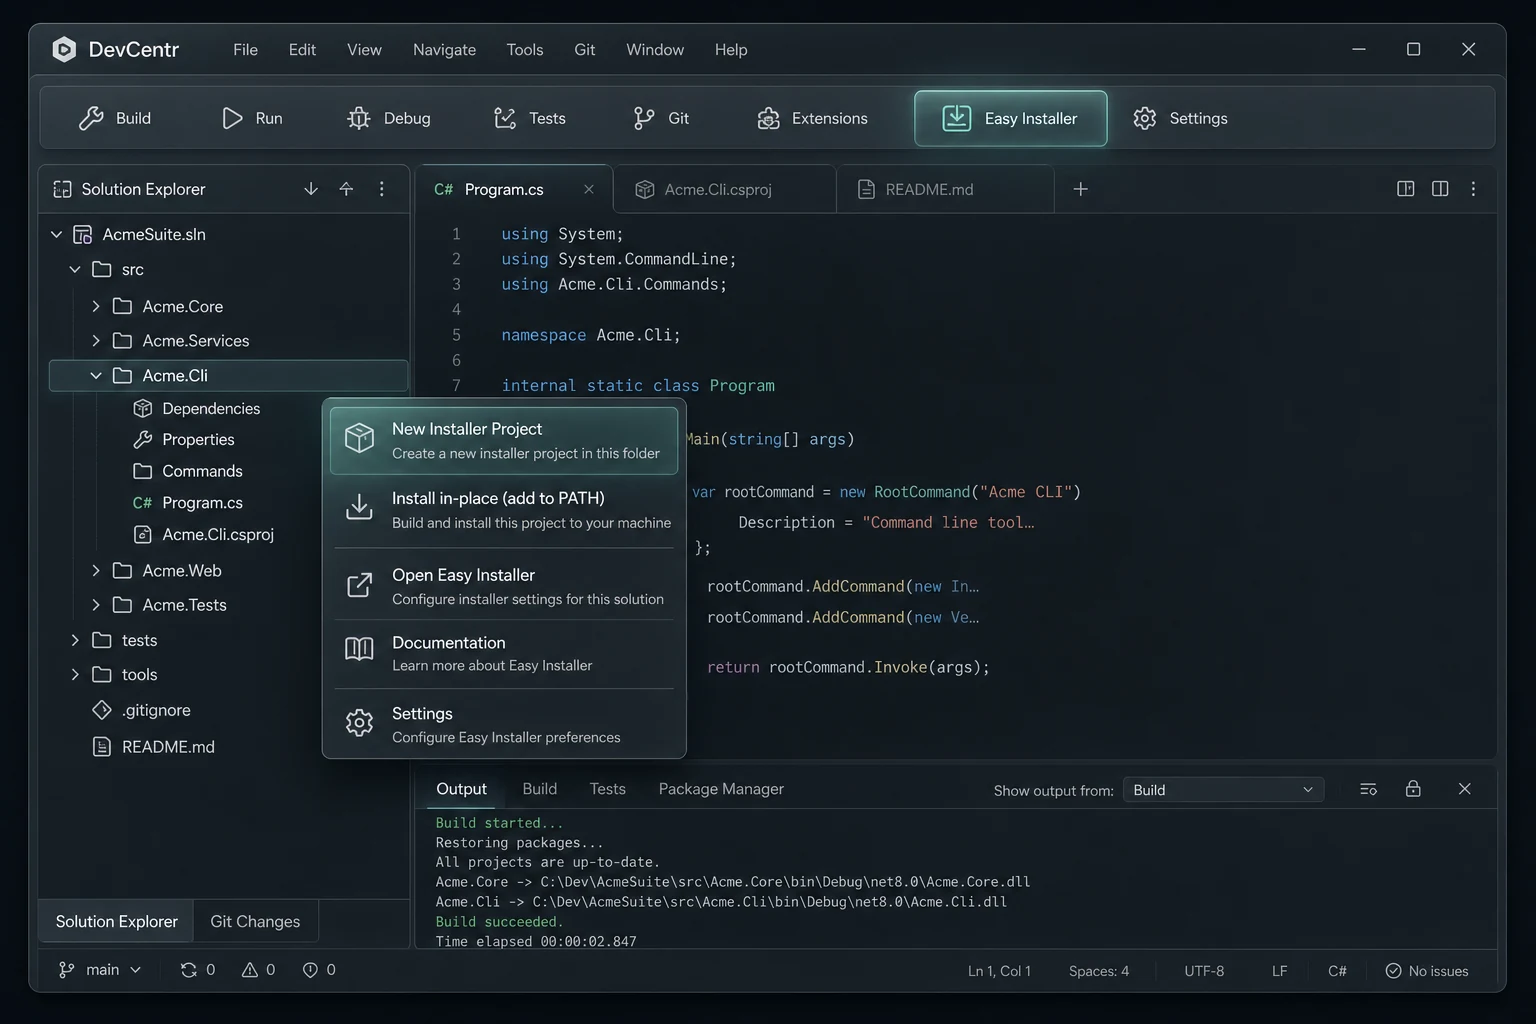Image resolution: width=1536 pixels, height=1024 pixels.
Task: Click the LF line ending indicator
Action: [1279, 971]
